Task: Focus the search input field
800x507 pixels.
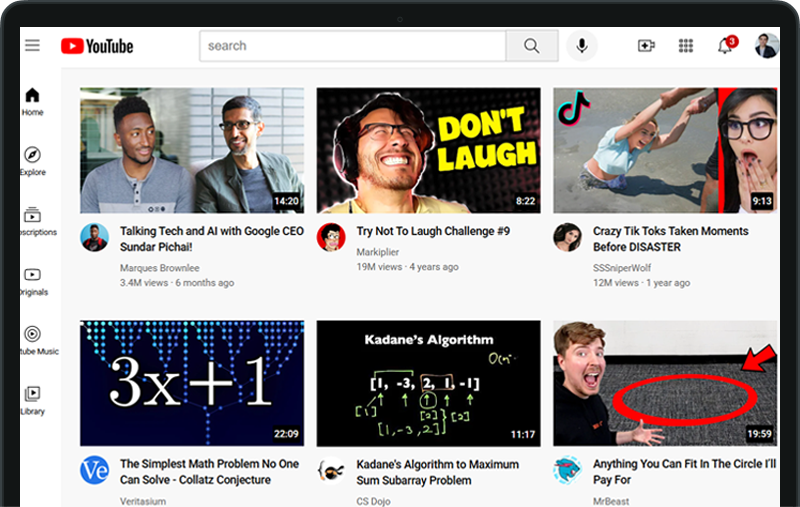Action: tap(352, 46)
